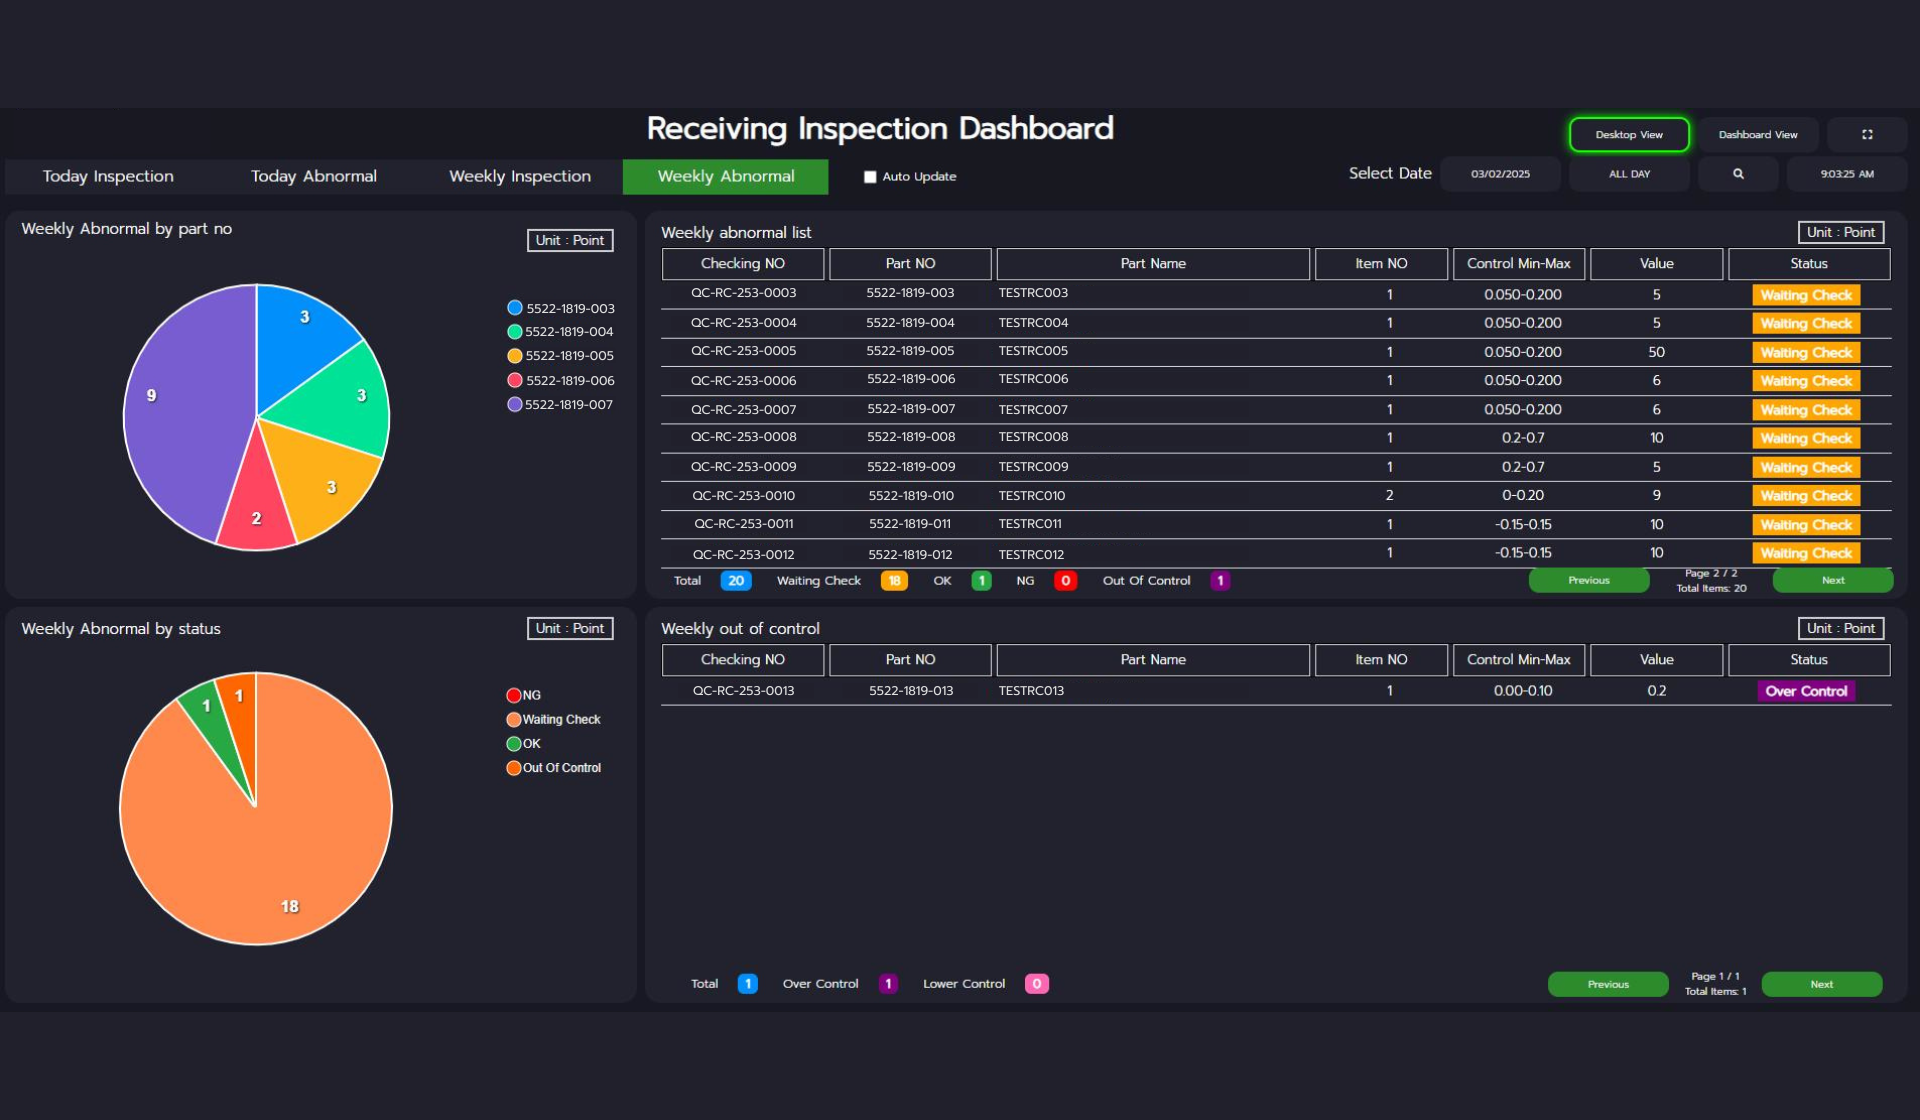The height and width of the screenshot is (1120, 1920).
Task: Switch to Desktop View mode
Action: coord(1628,135)
